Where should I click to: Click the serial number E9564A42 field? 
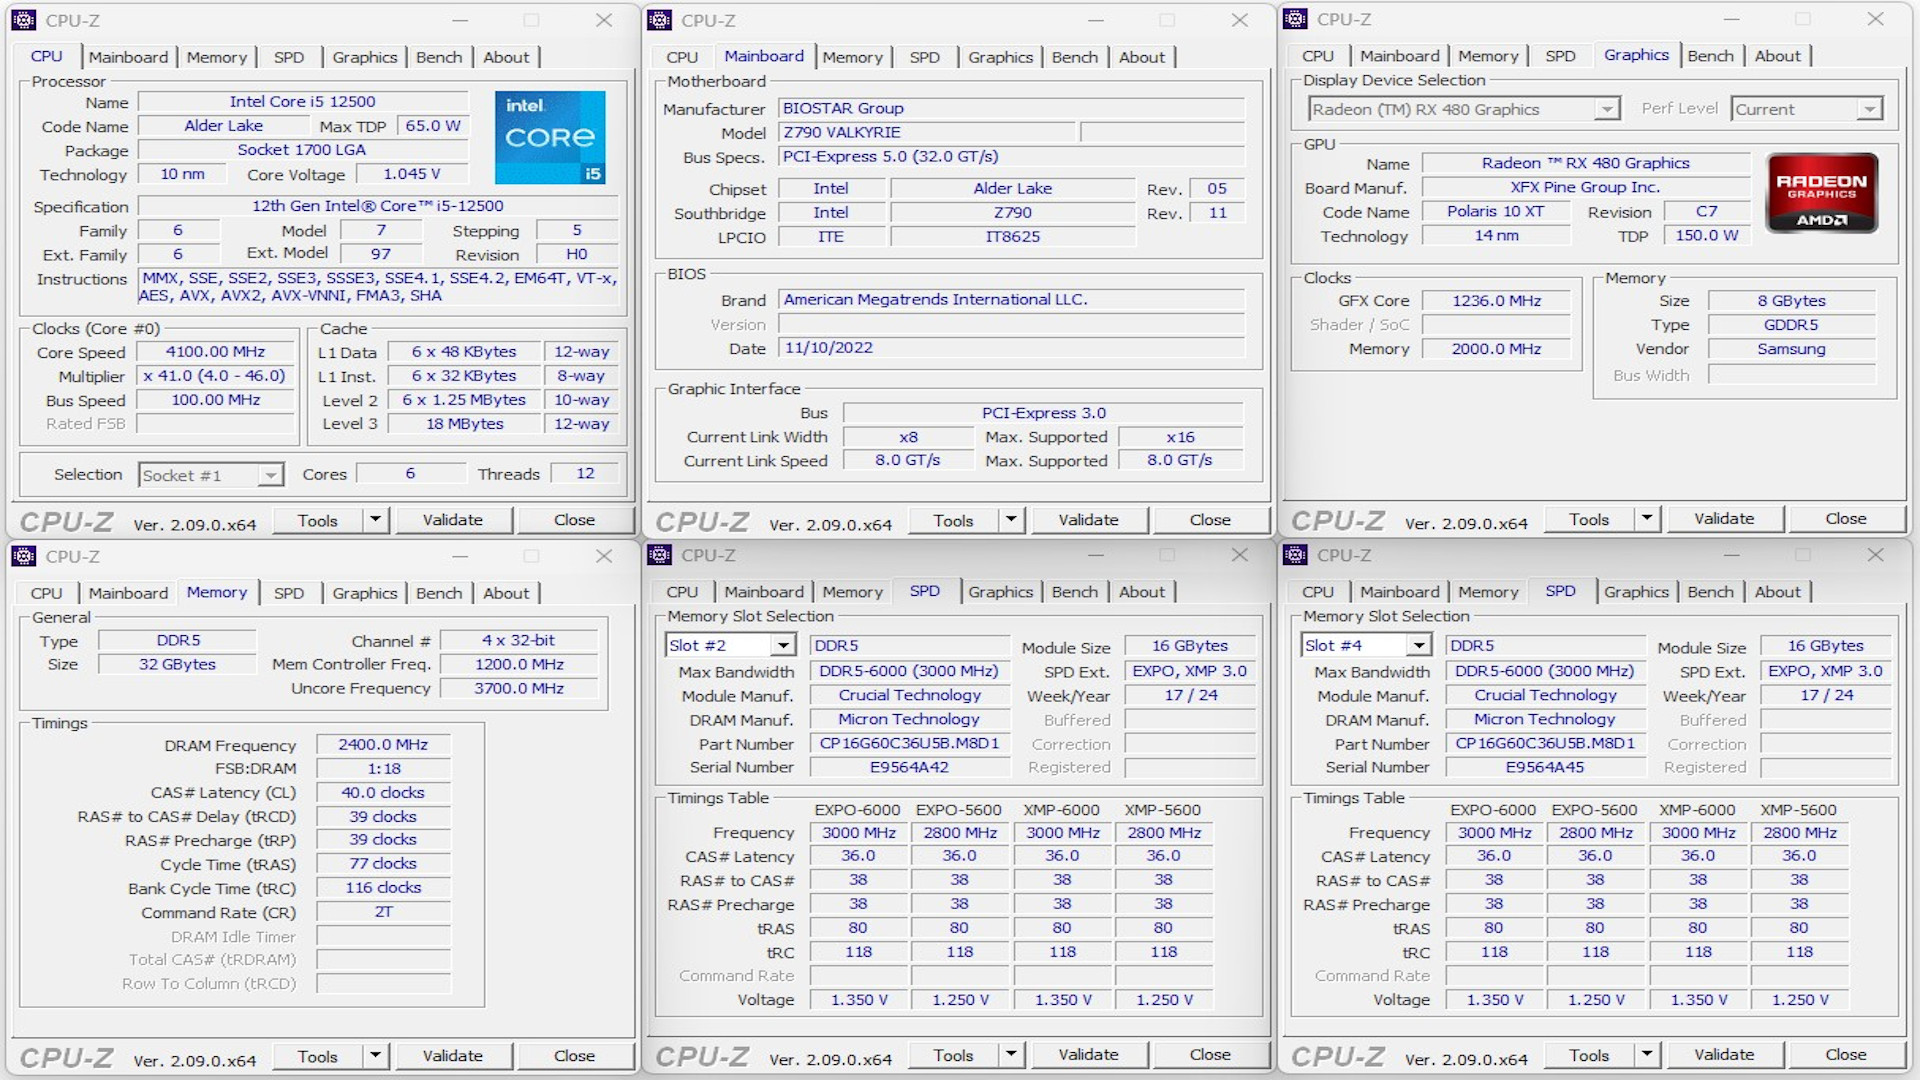click(909, 768)
